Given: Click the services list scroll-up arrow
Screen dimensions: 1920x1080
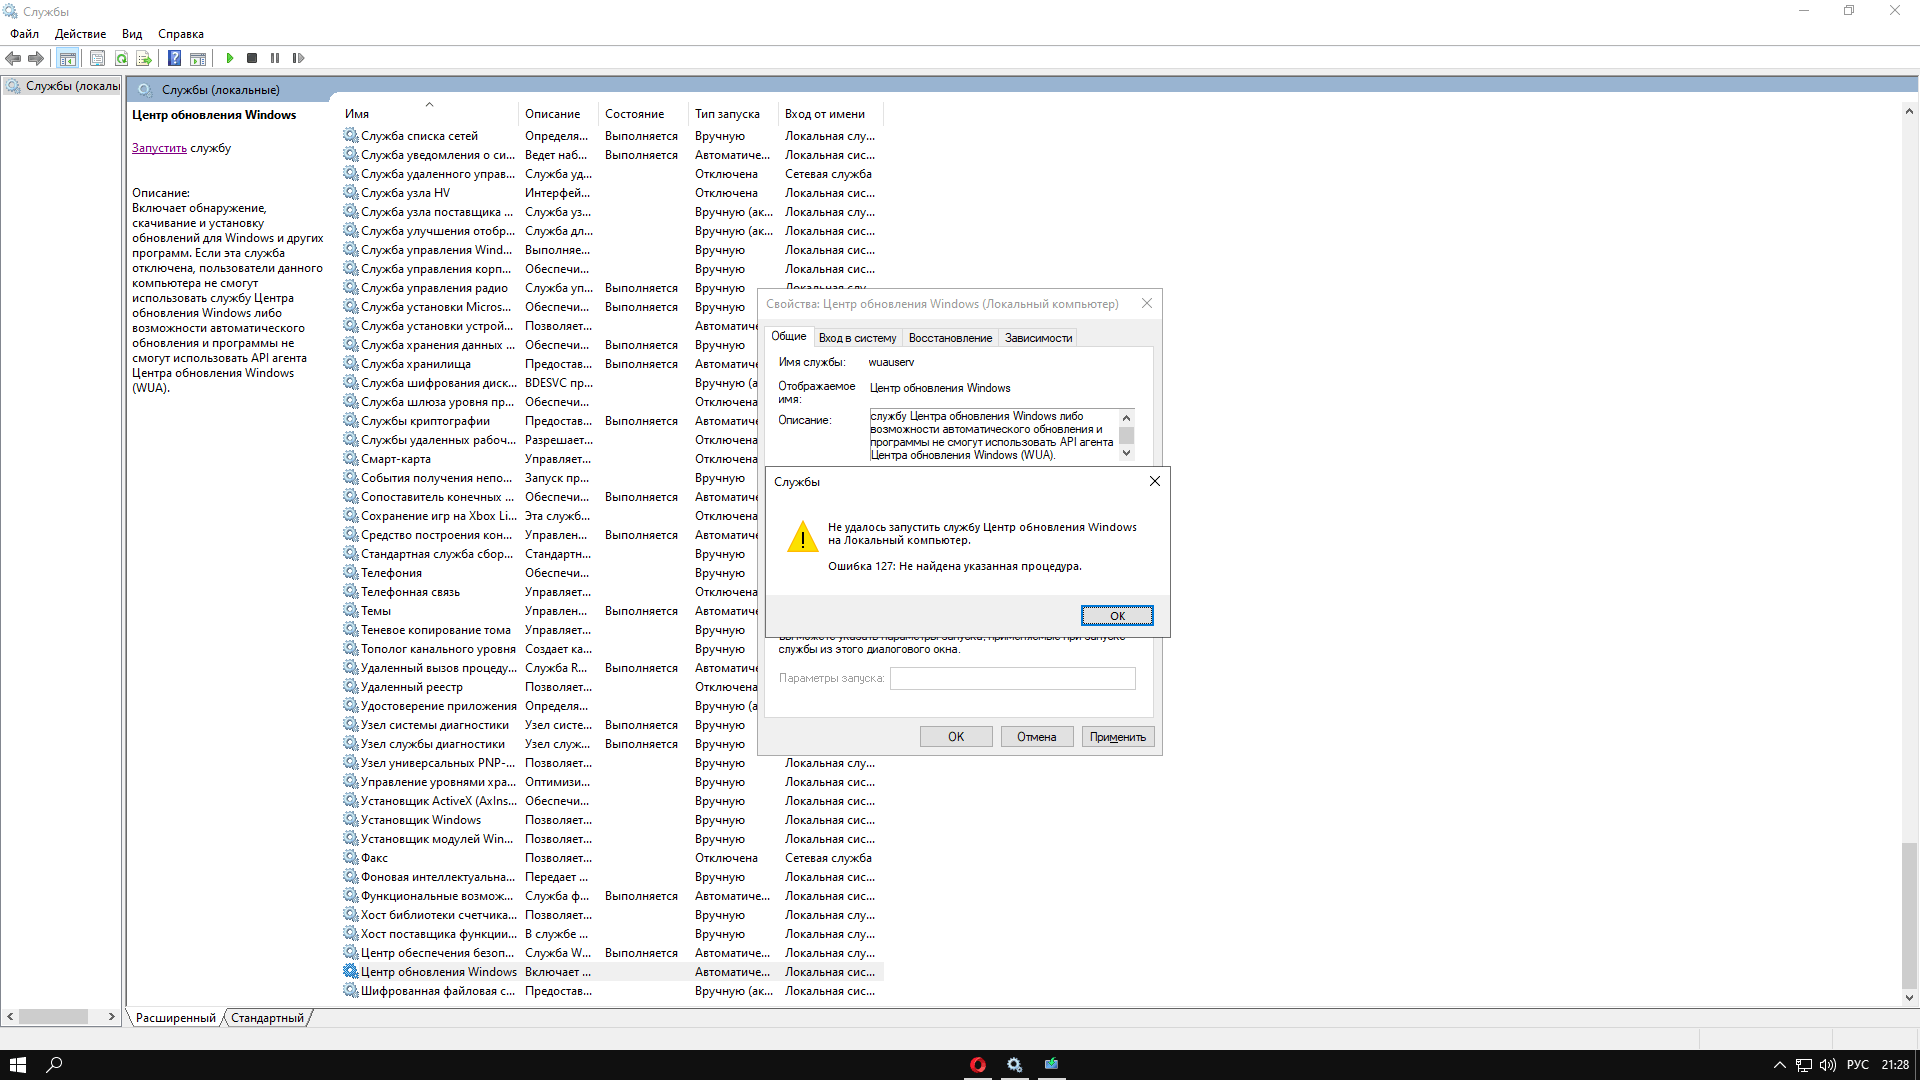Looking at the screenshot, I should [x=1909, y=111].
